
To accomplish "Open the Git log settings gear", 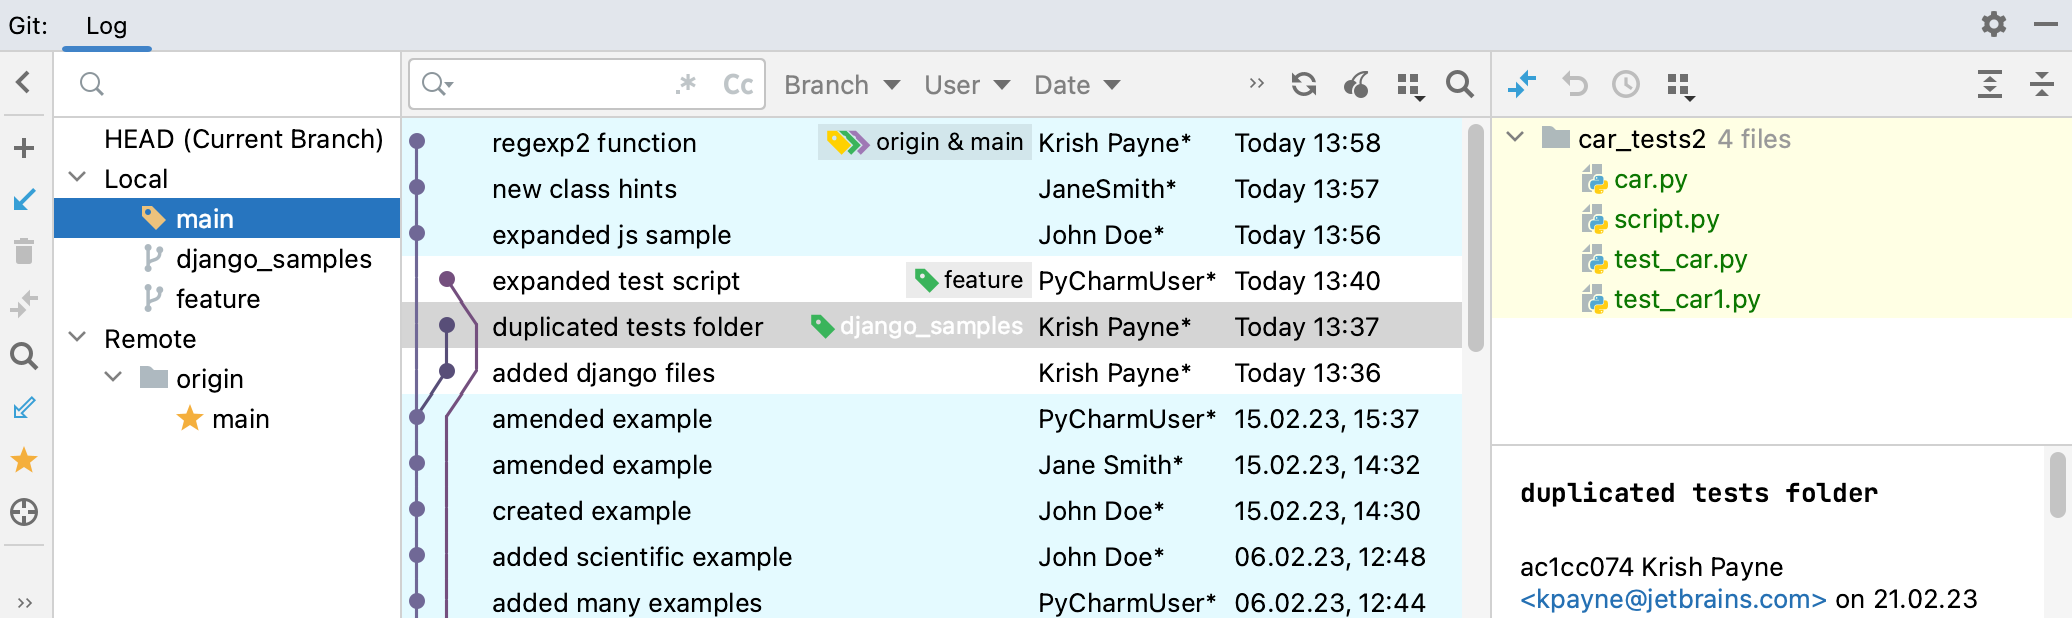I will click(x=1993, y=24).
